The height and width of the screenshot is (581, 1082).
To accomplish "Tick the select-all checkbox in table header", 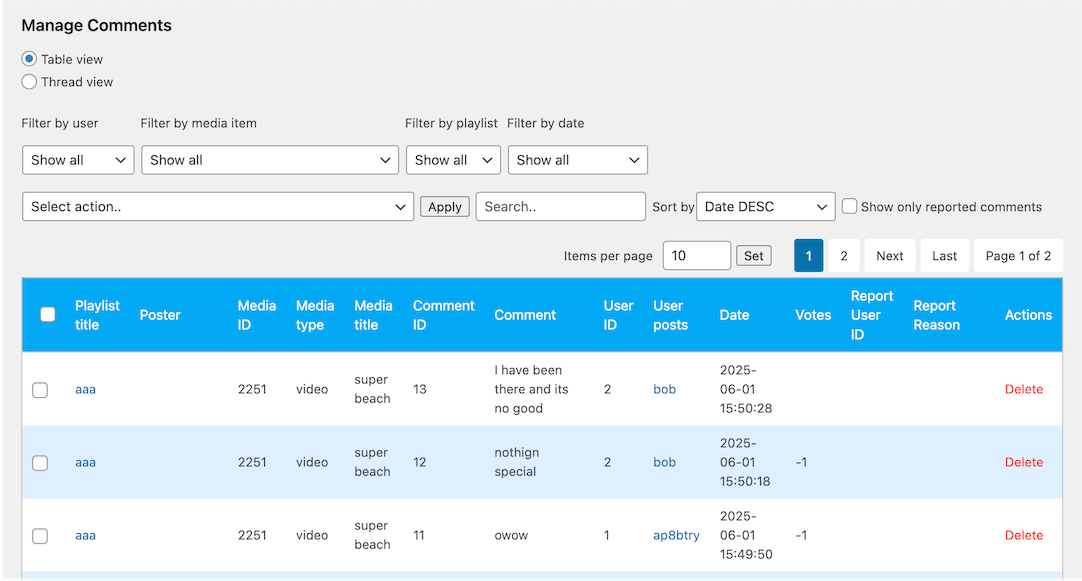I will pyautogui.click(x=48, y=314).
